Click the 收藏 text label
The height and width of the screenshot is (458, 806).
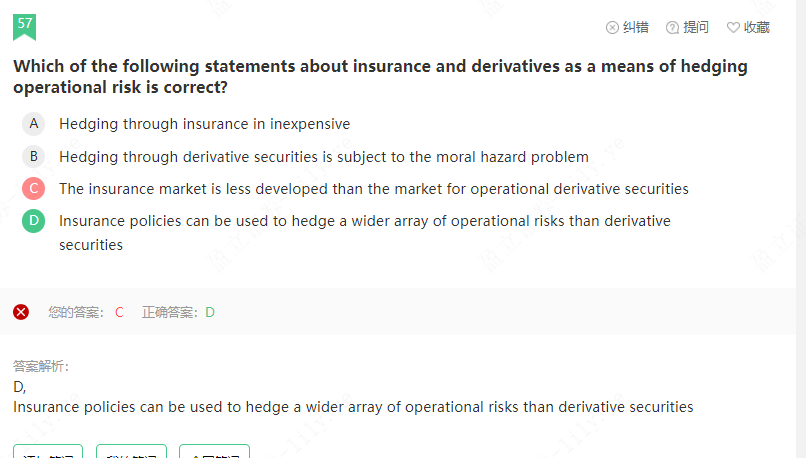(757, 28)
